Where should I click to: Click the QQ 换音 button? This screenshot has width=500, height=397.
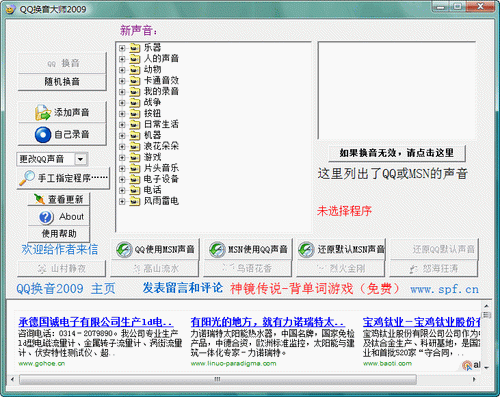62,63
